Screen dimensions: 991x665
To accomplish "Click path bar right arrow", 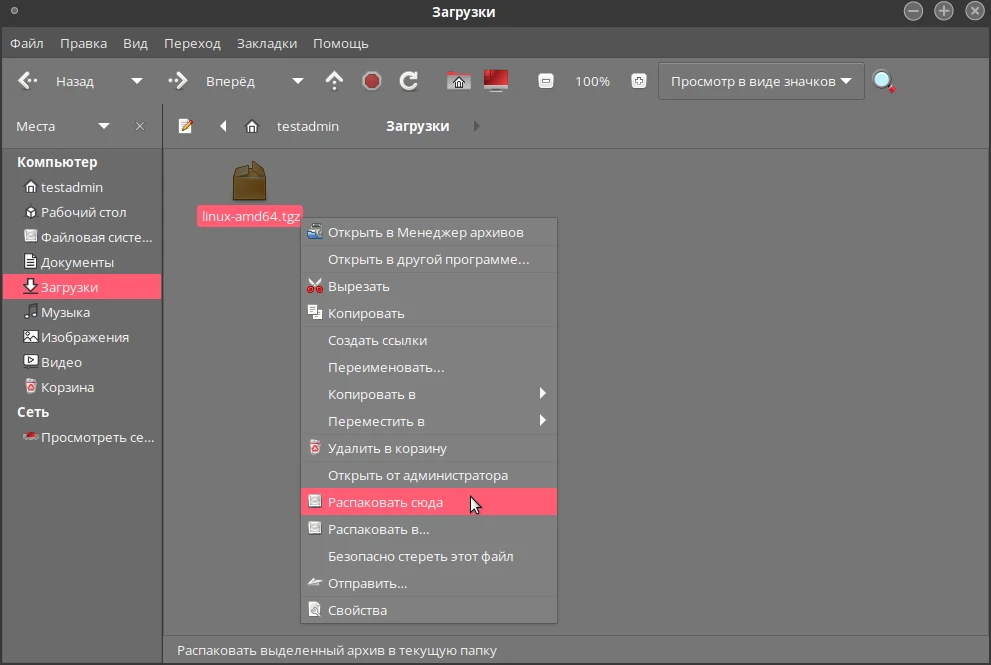I will pyautogui.click(x=477, y=126).
